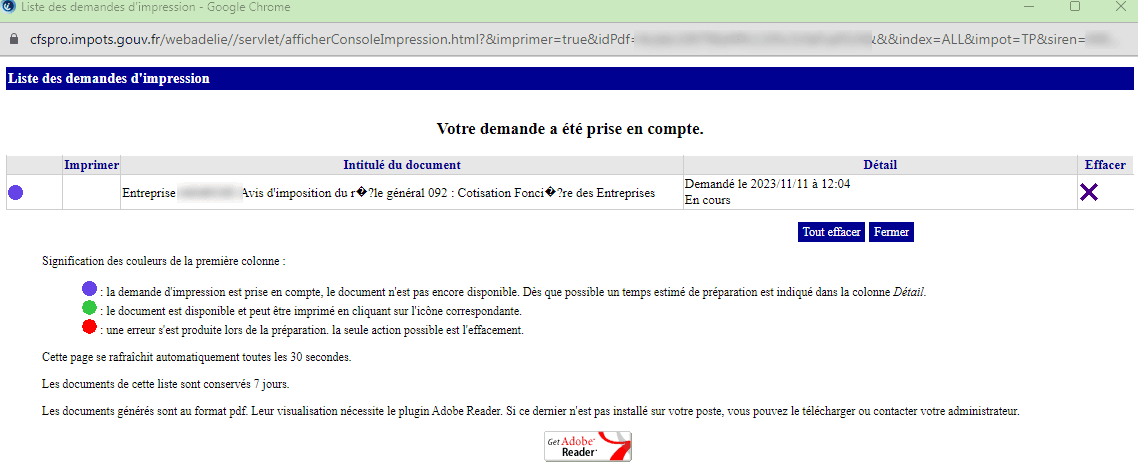The image size is (1138, 474).
Task: Click the Avis d'imposition document title
Action: point(448,193)
